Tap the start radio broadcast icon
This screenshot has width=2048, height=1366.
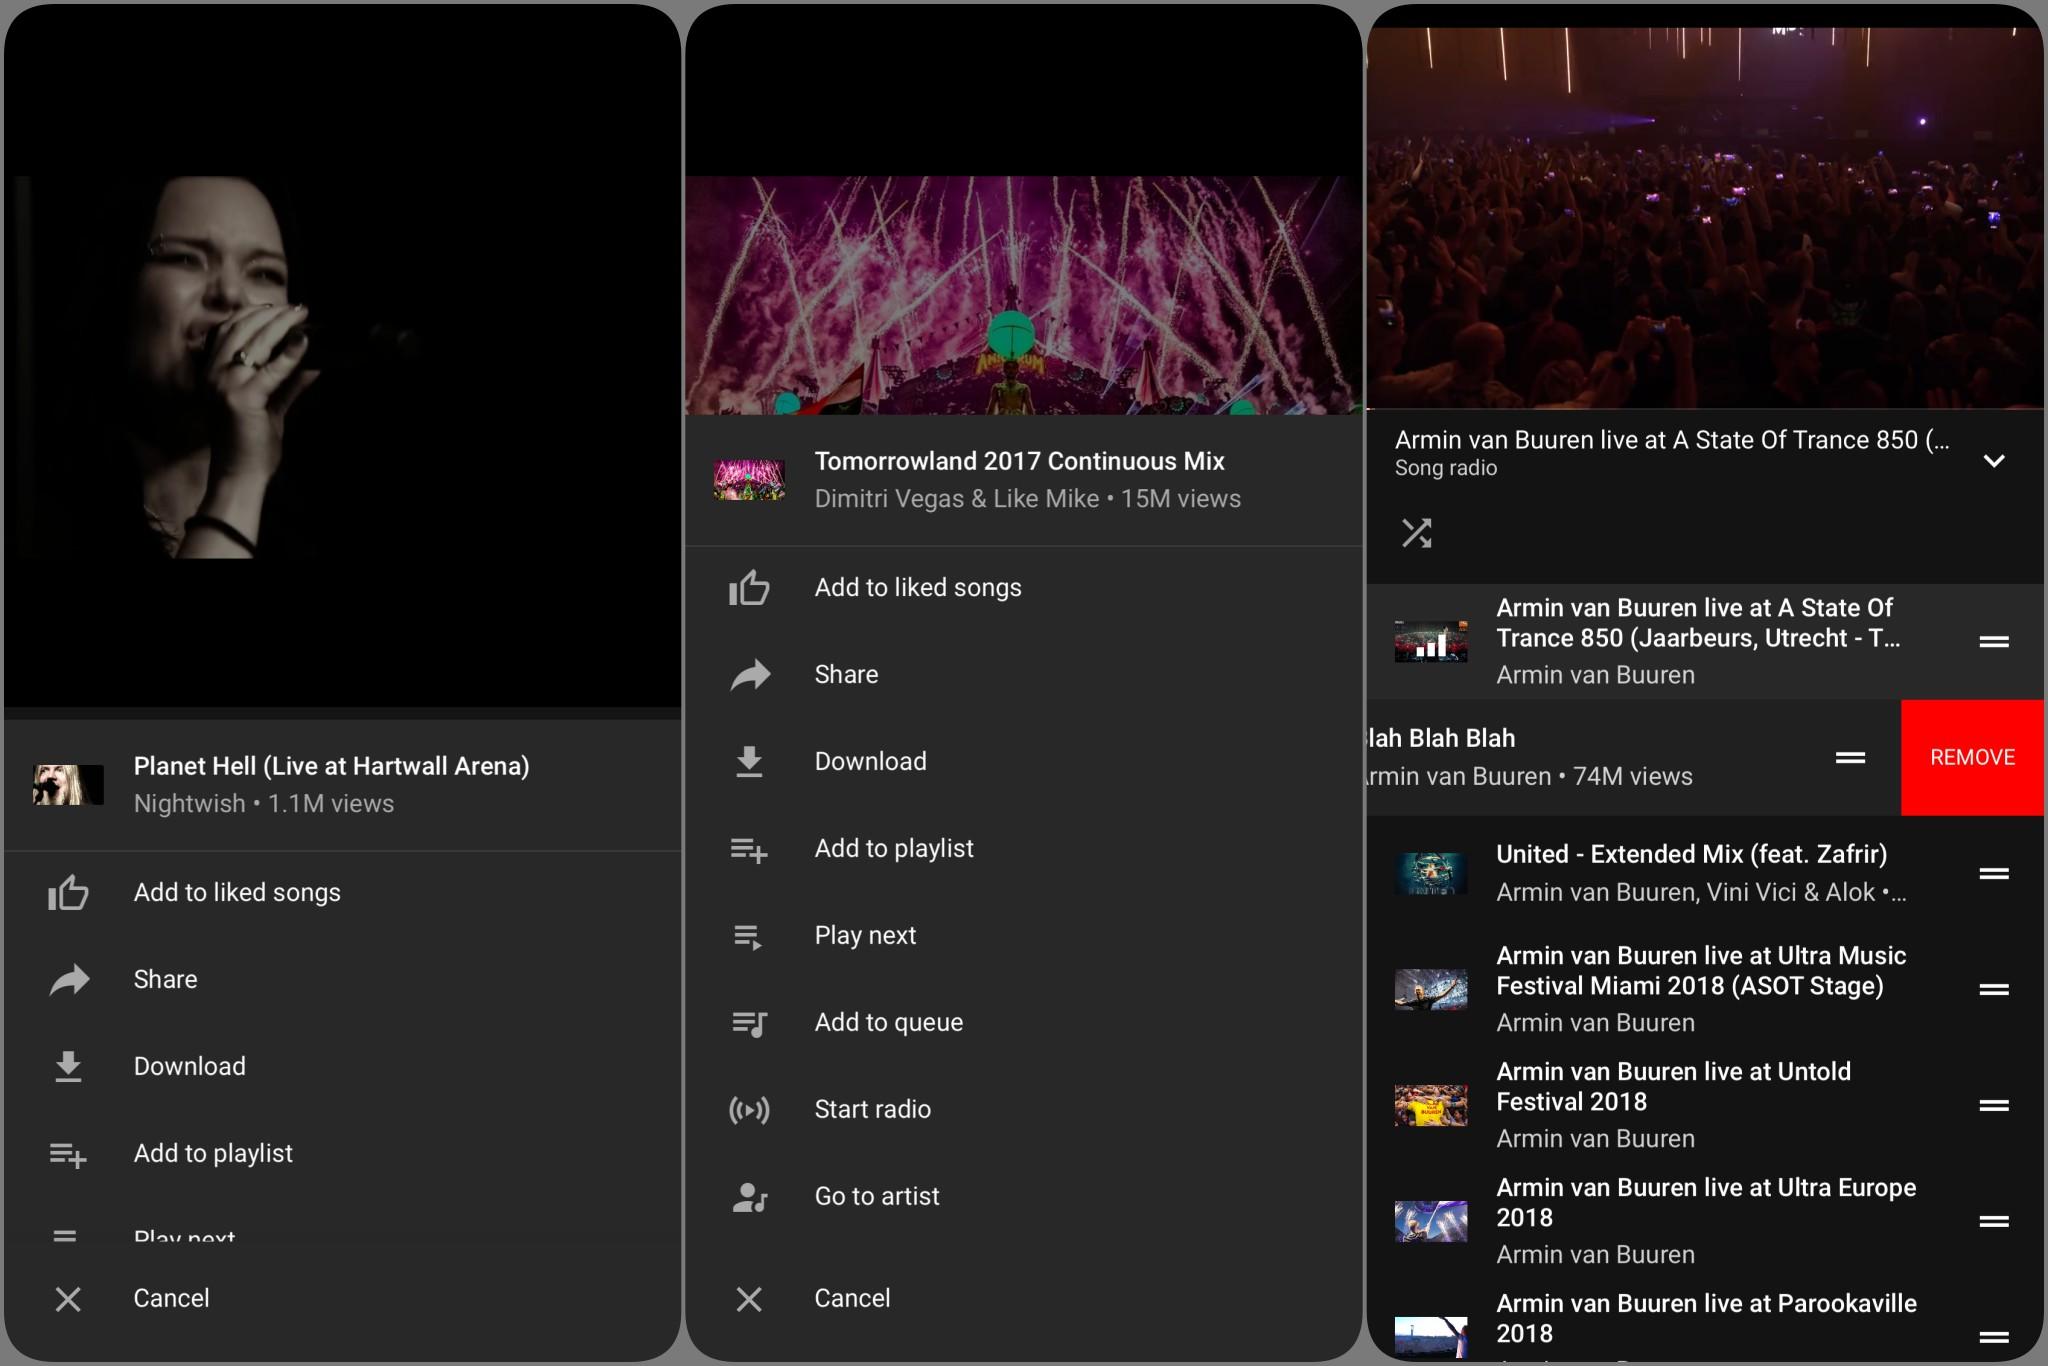tap(749, 1109)
